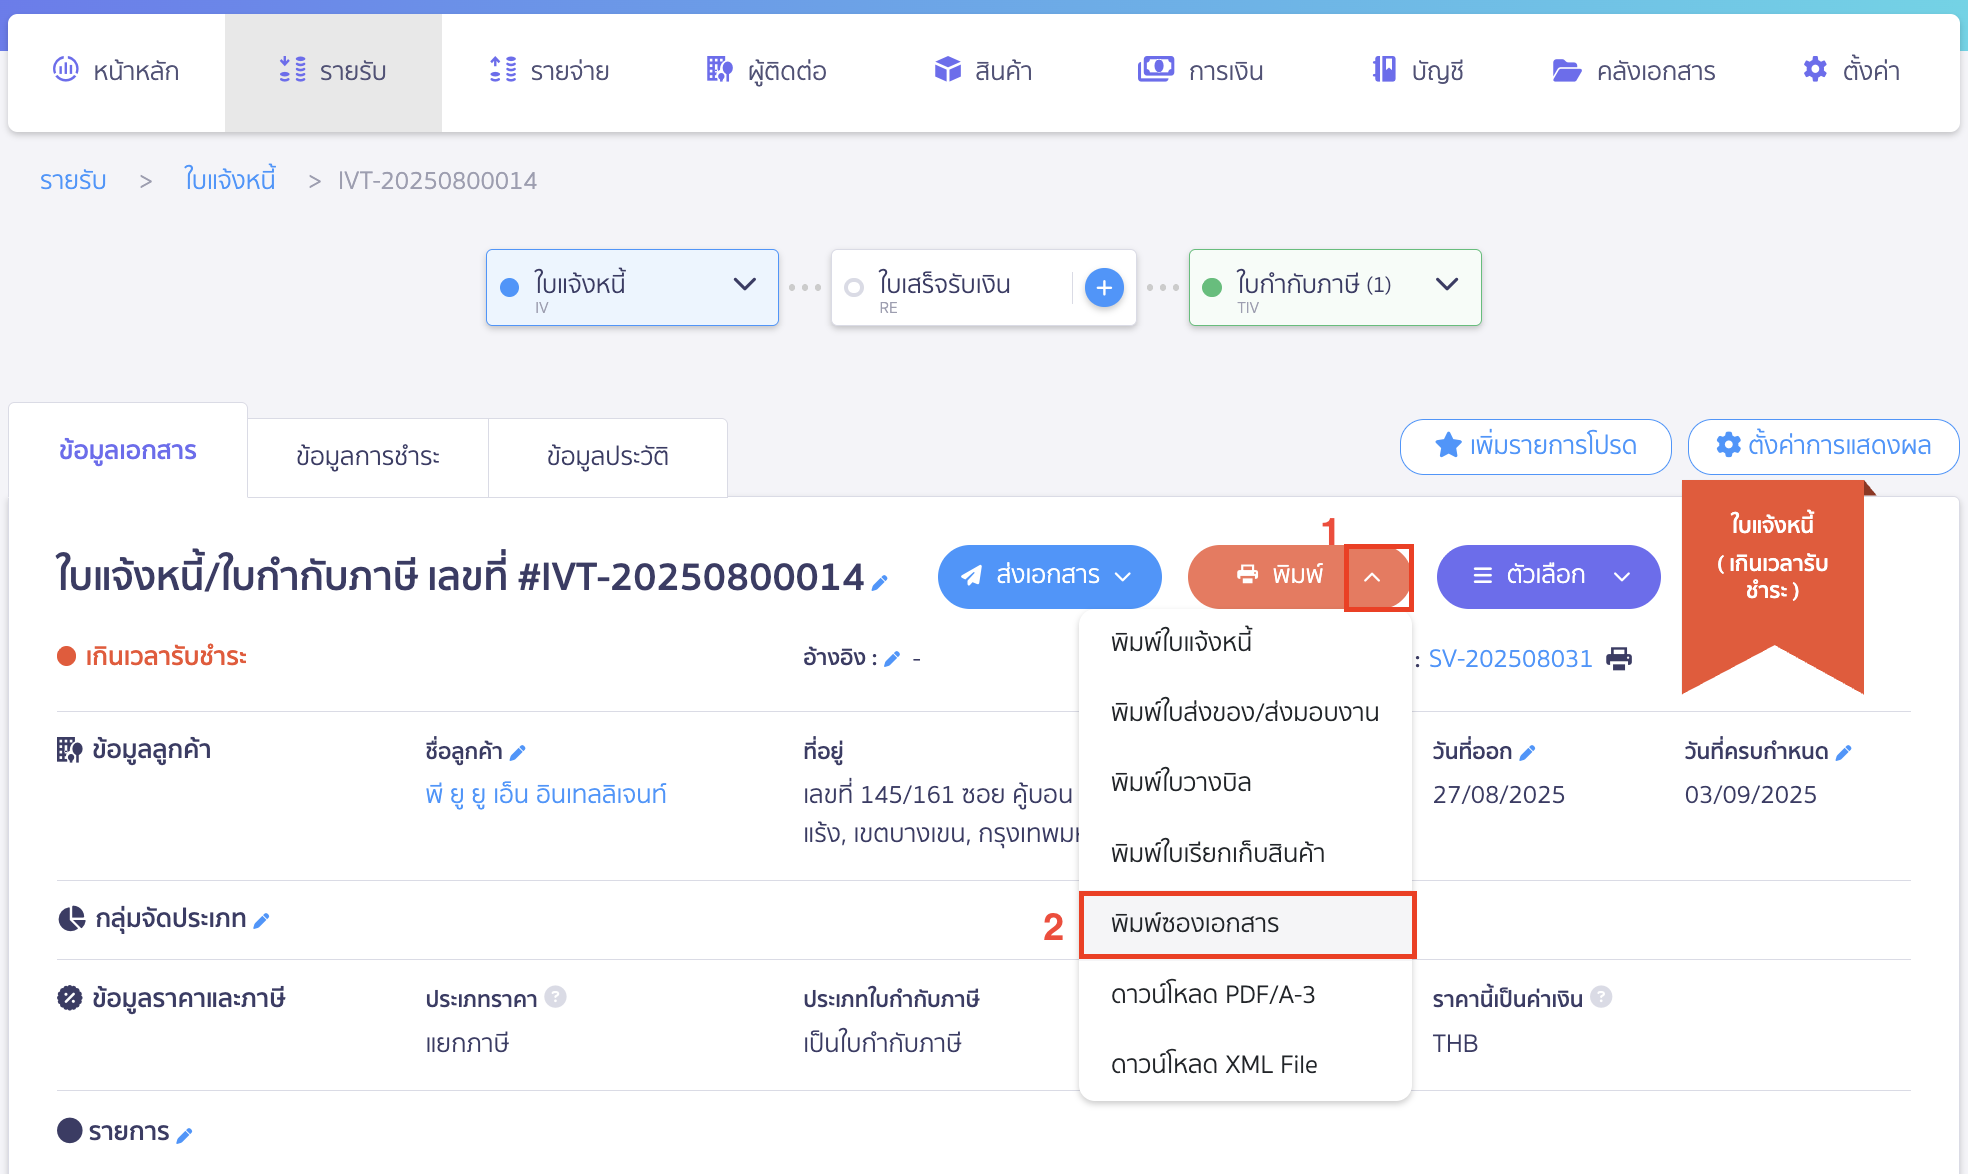Edit due date วันที่ครบกำหนด pencil icon
This screenshot has width=1968, height=1174.
[x=1845, y=751]
